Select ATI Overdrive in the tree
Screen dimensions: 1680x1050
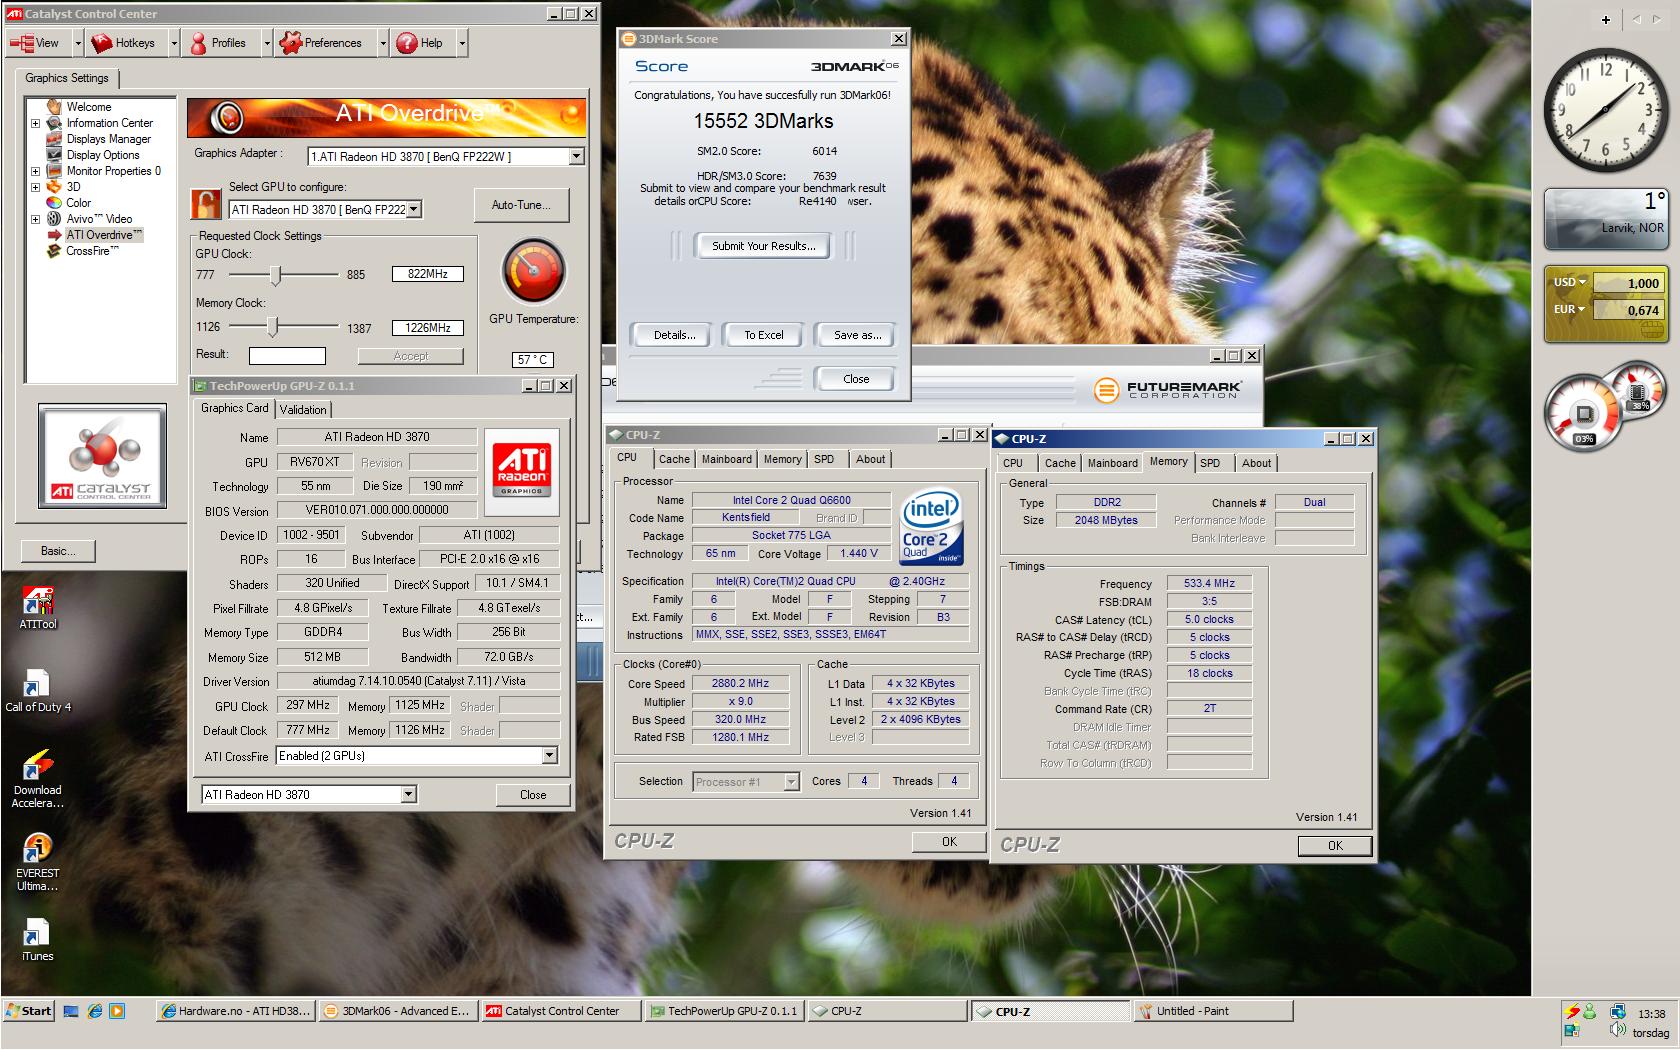pos(104,235)
